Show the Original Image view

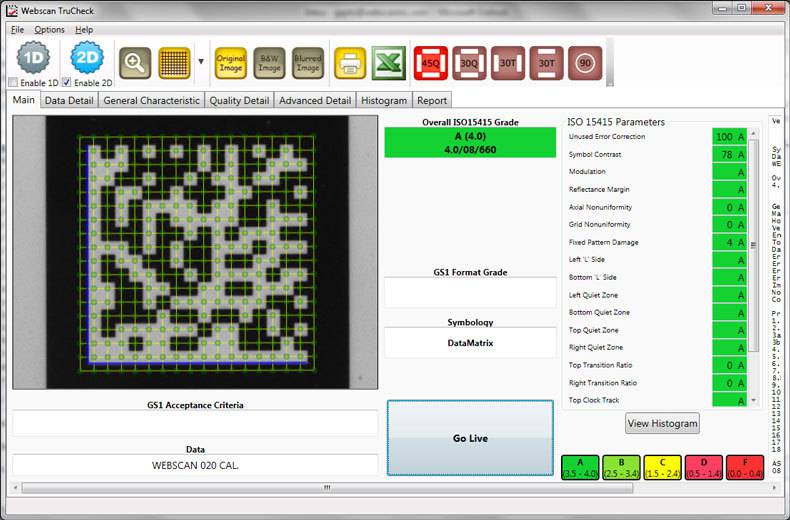231,63
